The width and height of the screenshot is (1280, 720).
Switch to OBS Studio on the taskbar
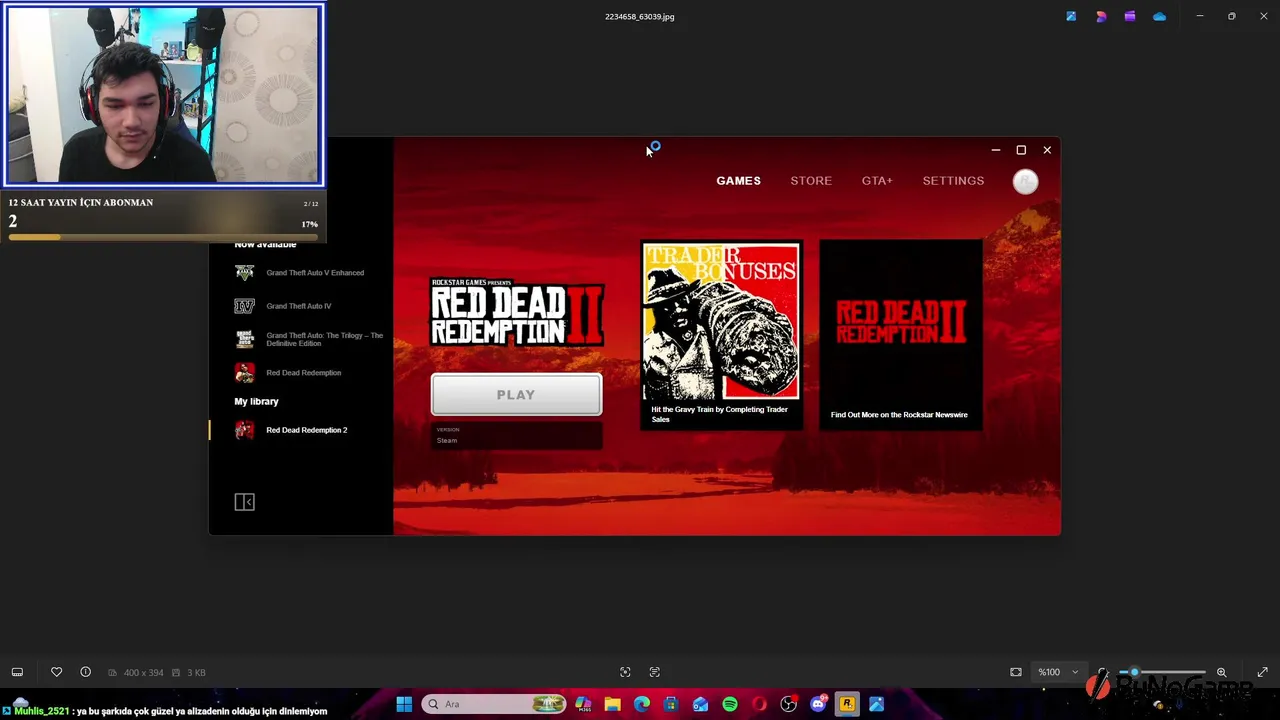[x=788, y=704]
